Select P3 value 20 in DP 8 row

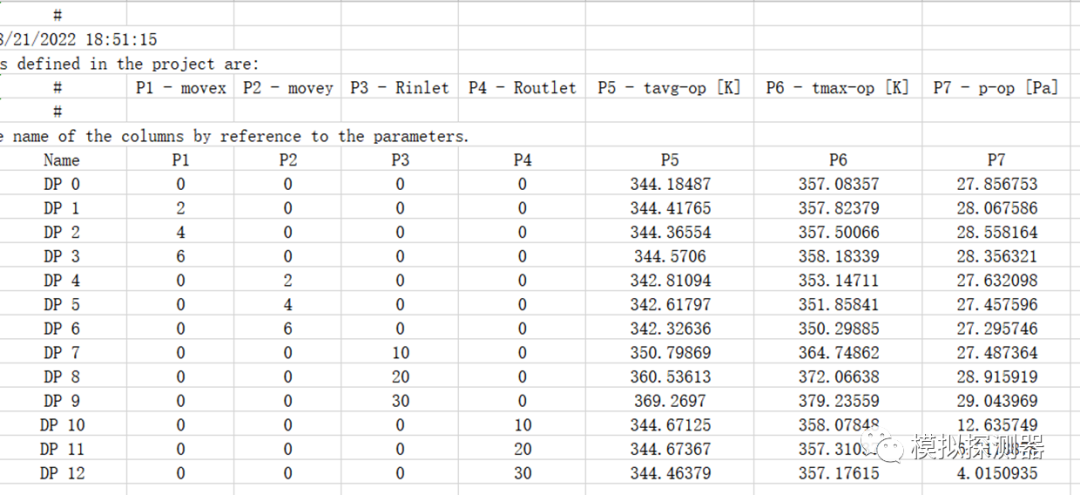[x=400, y=377]
